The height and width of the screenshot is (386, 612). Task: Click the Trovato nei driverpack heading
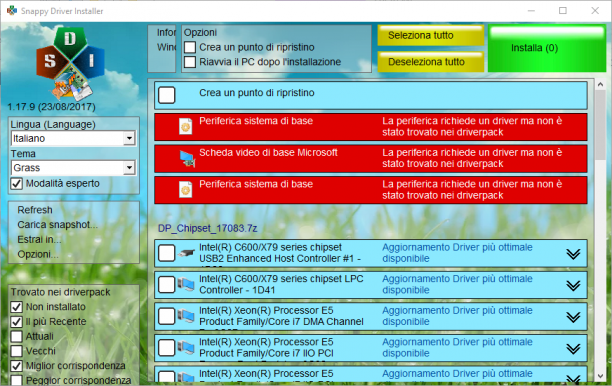60,292
